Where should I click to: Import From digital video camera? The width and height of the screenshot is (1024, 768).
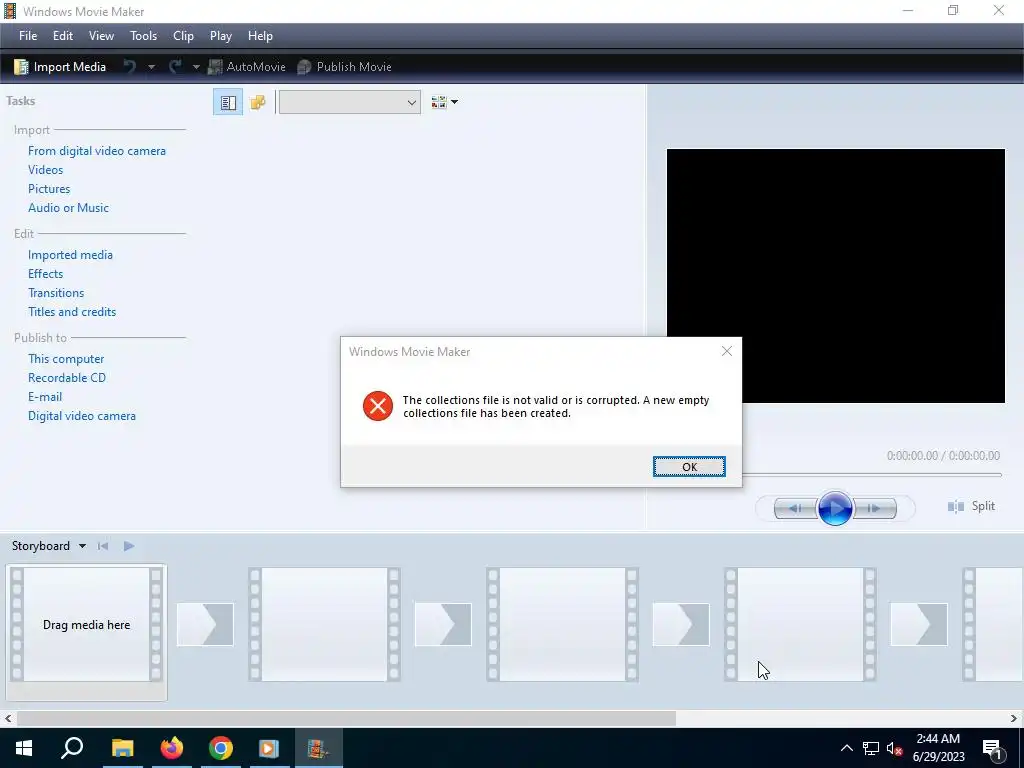97,151
